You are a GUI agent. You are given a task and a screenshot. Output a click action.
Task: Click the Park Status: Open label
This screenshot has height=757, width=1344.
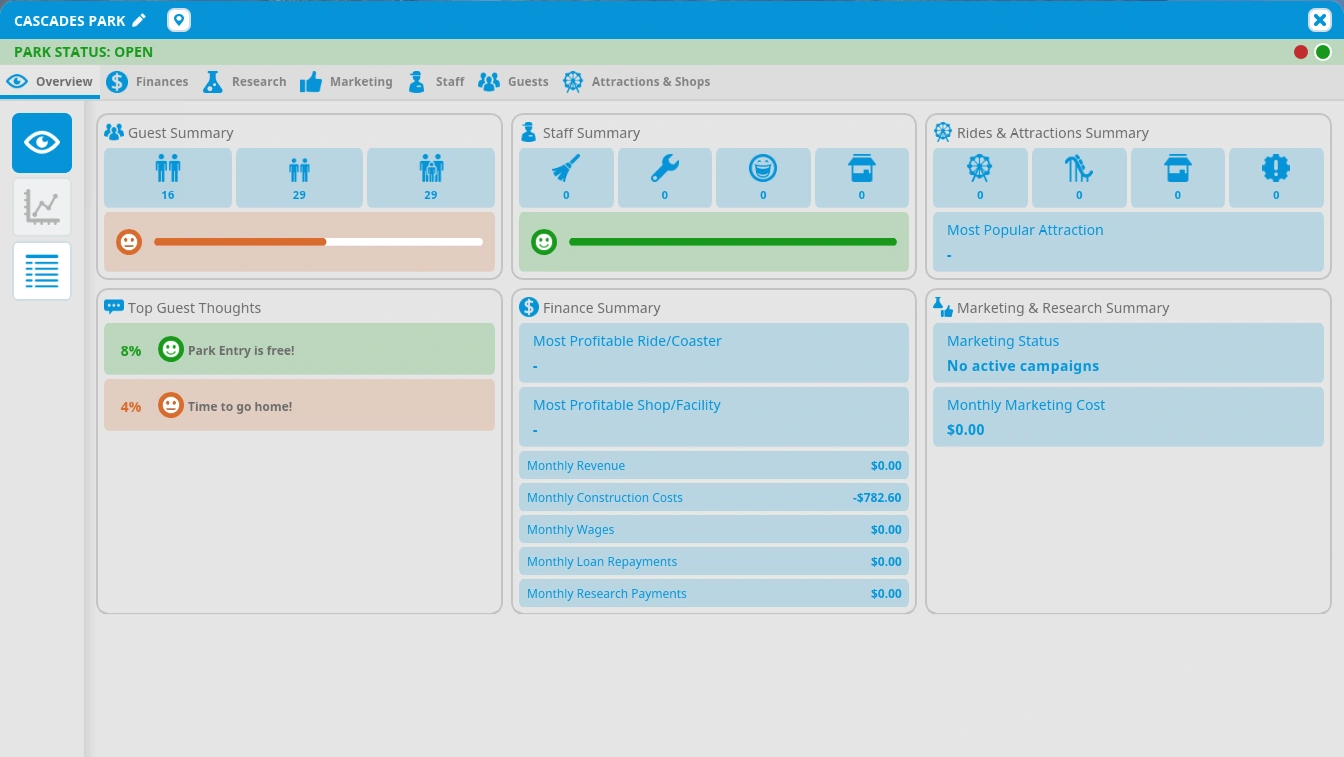tap(84, 52)
